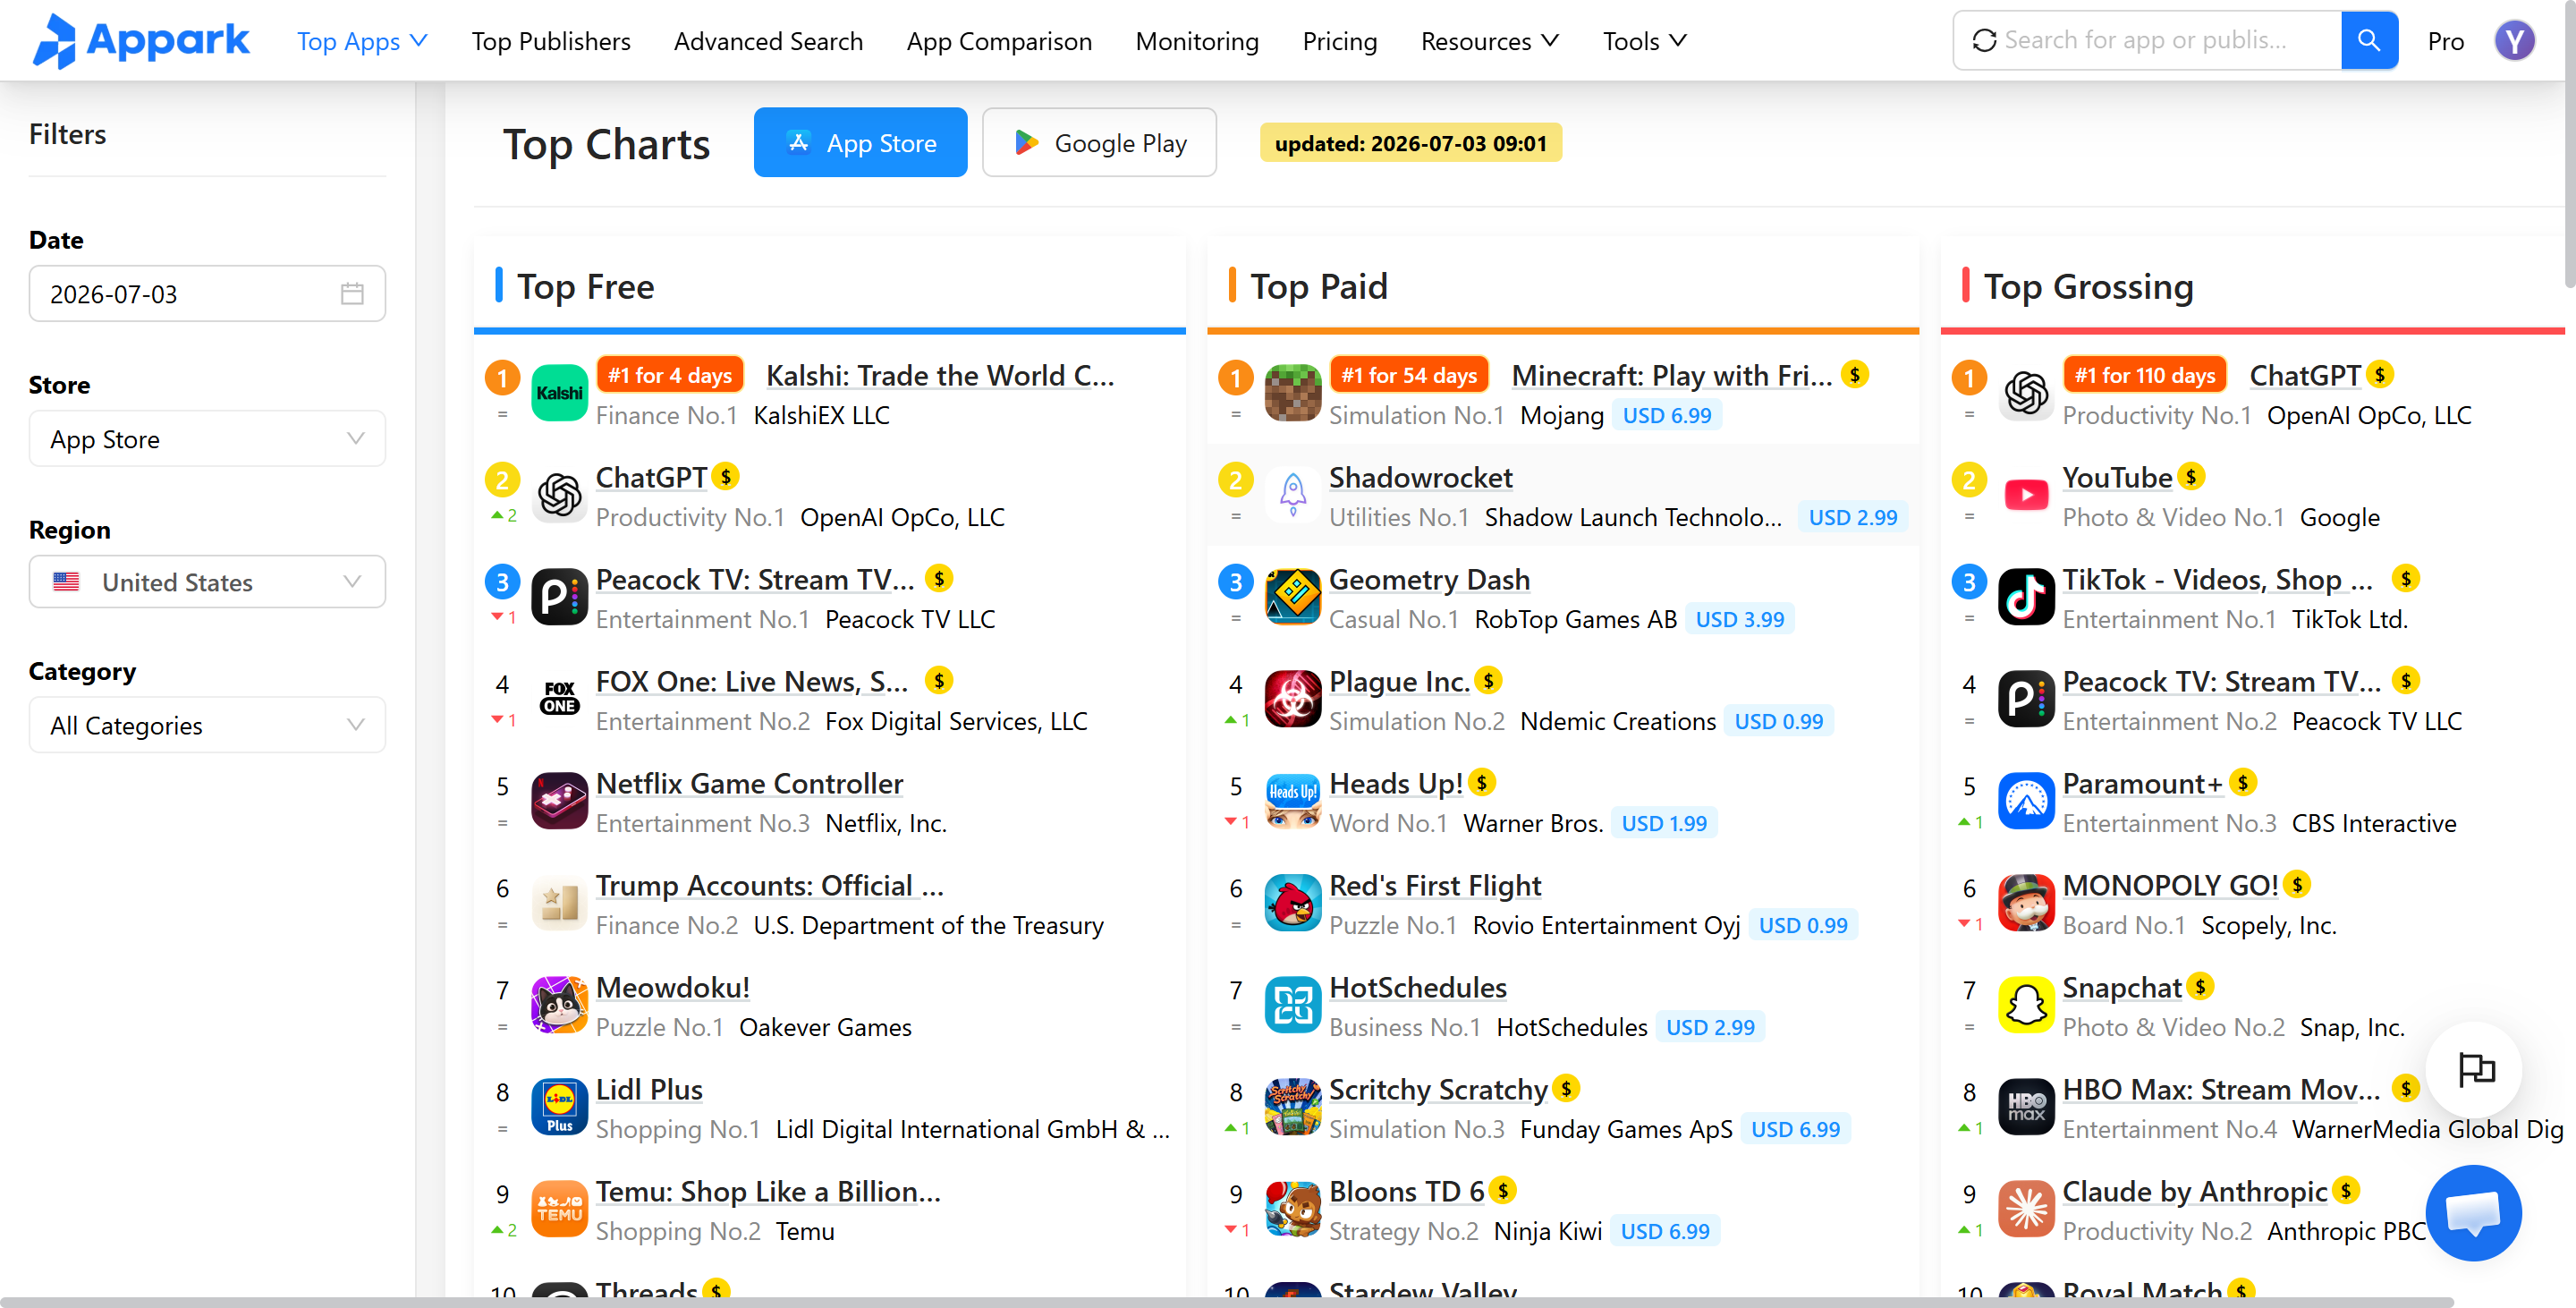Open the Top Apps dropdown menu
Image resolution: width=2576 pixels, height=1308 pixels.
[x=362, y=41]
